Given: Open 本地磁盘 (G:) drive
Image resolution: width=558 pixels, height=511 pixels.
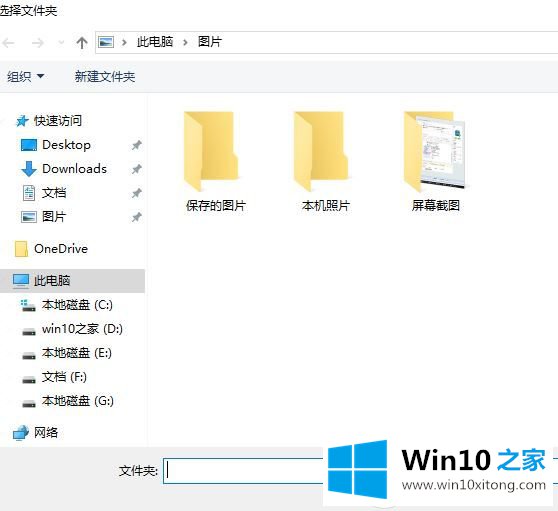Looking at the screenshot, I should 78,401.
